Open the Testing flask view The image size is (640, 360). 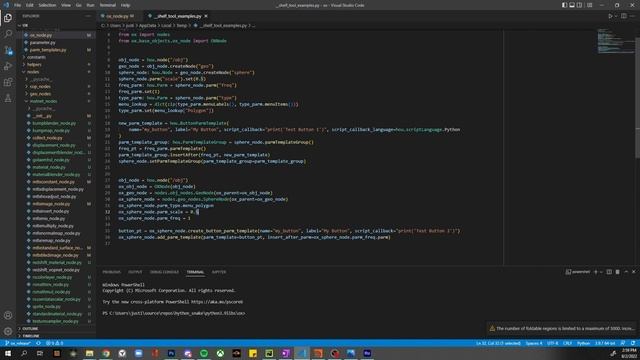tap(8, 98)
